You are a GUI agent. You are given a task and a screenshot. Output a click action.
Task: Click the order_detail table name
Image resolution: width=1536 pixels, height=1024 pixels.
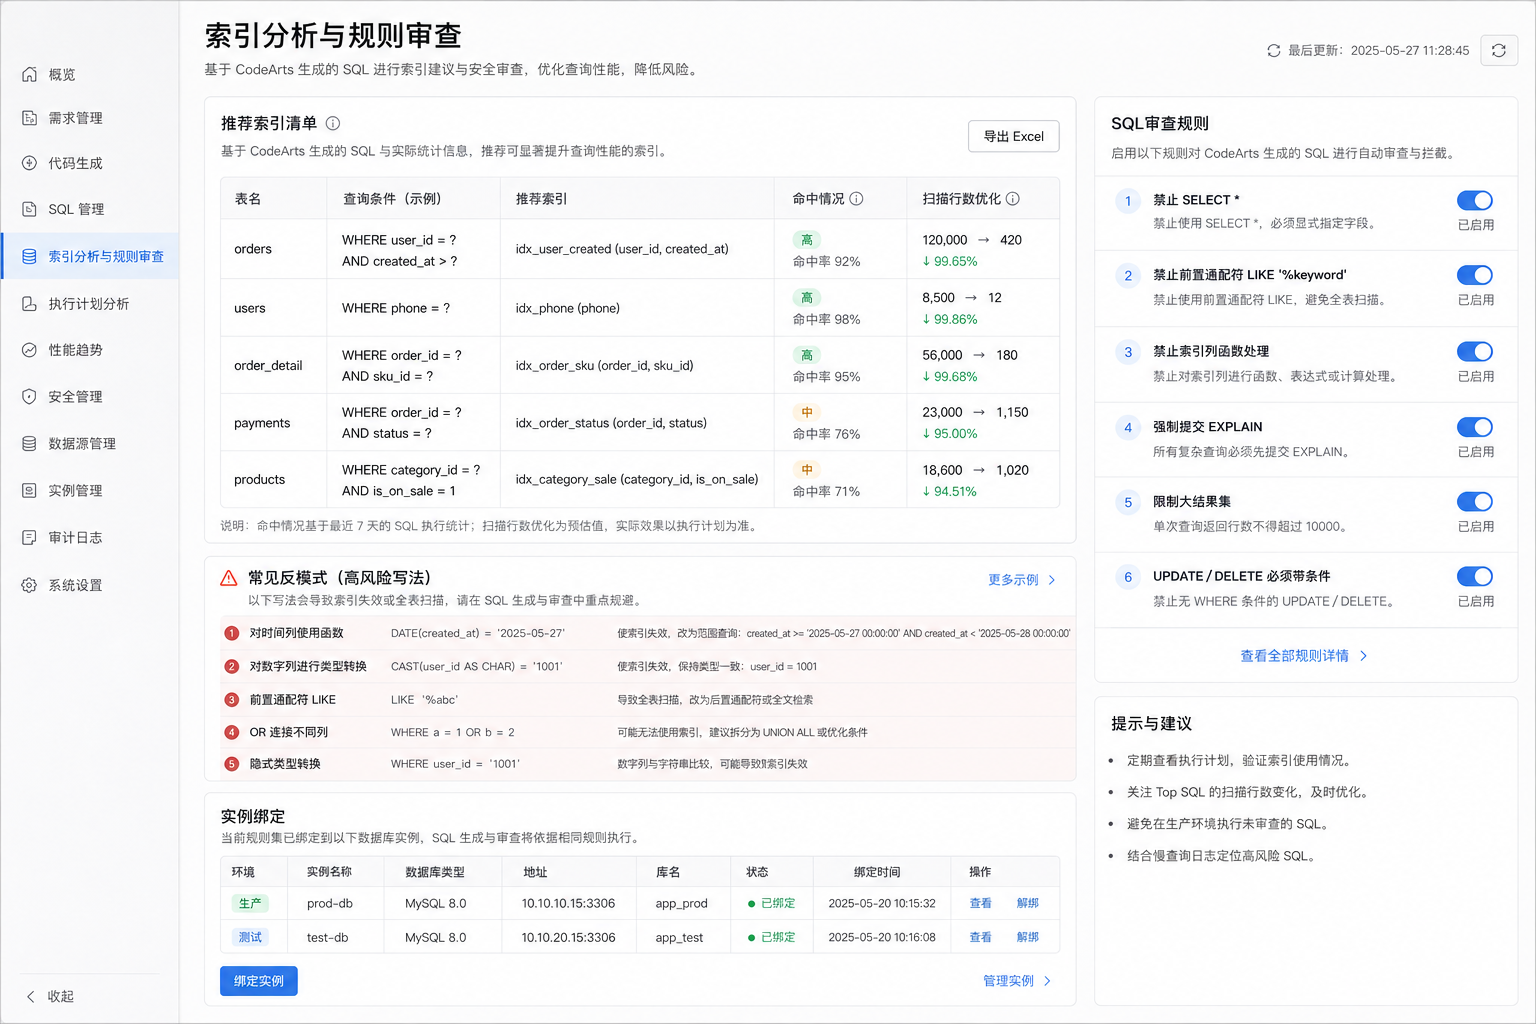(268, 366)
